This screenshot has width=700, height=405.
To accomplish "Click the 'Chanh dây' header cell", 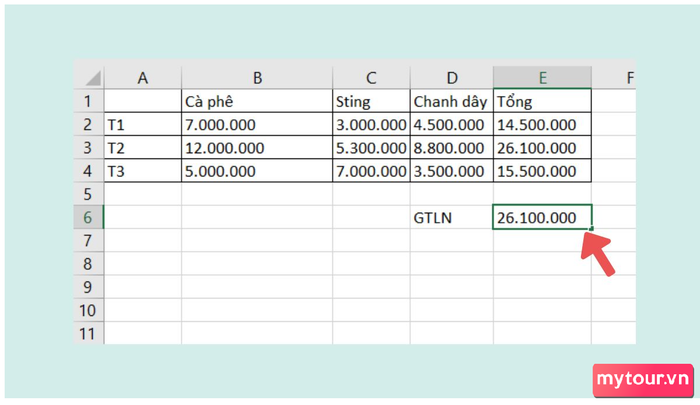I will (x=452, y=101).
